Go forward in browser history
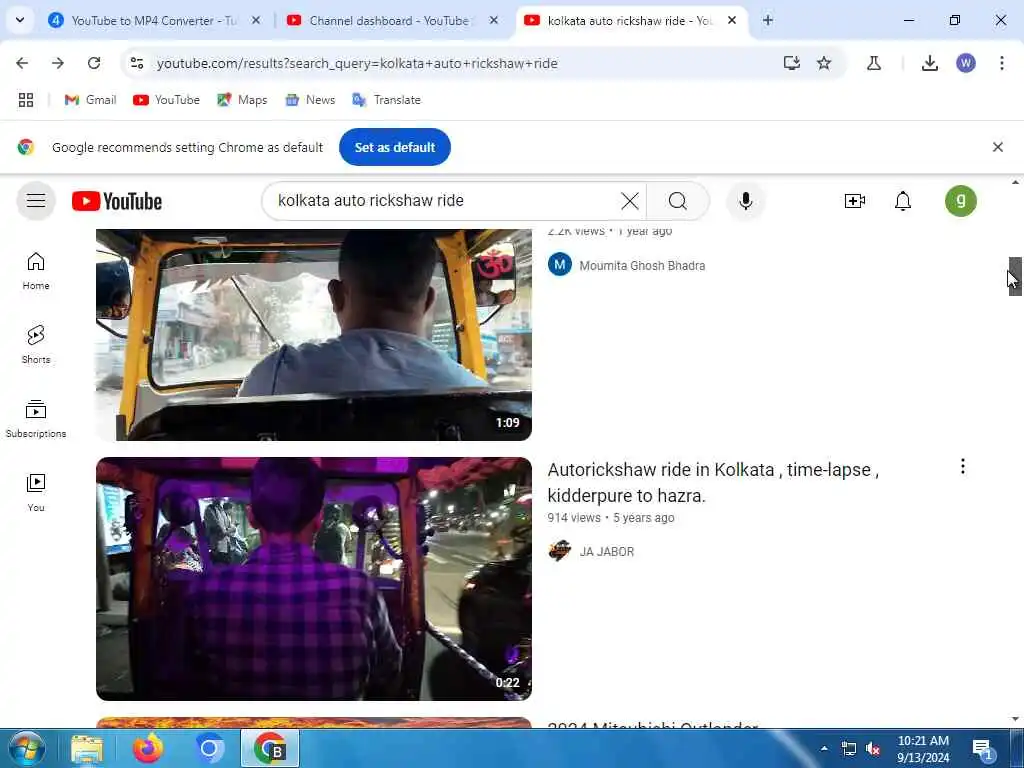Viewport: 1024px width, 768px height. pyautogui.click(x=58, y=63)
